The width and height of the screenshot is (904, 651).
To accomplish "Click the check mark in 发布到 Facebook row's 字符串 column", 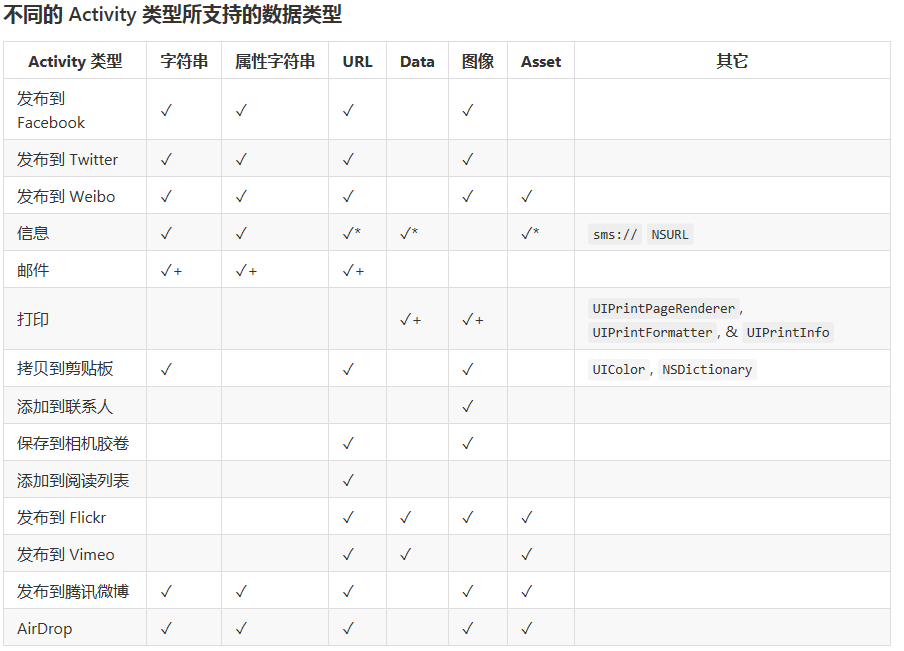I will [x=166, y=110].
